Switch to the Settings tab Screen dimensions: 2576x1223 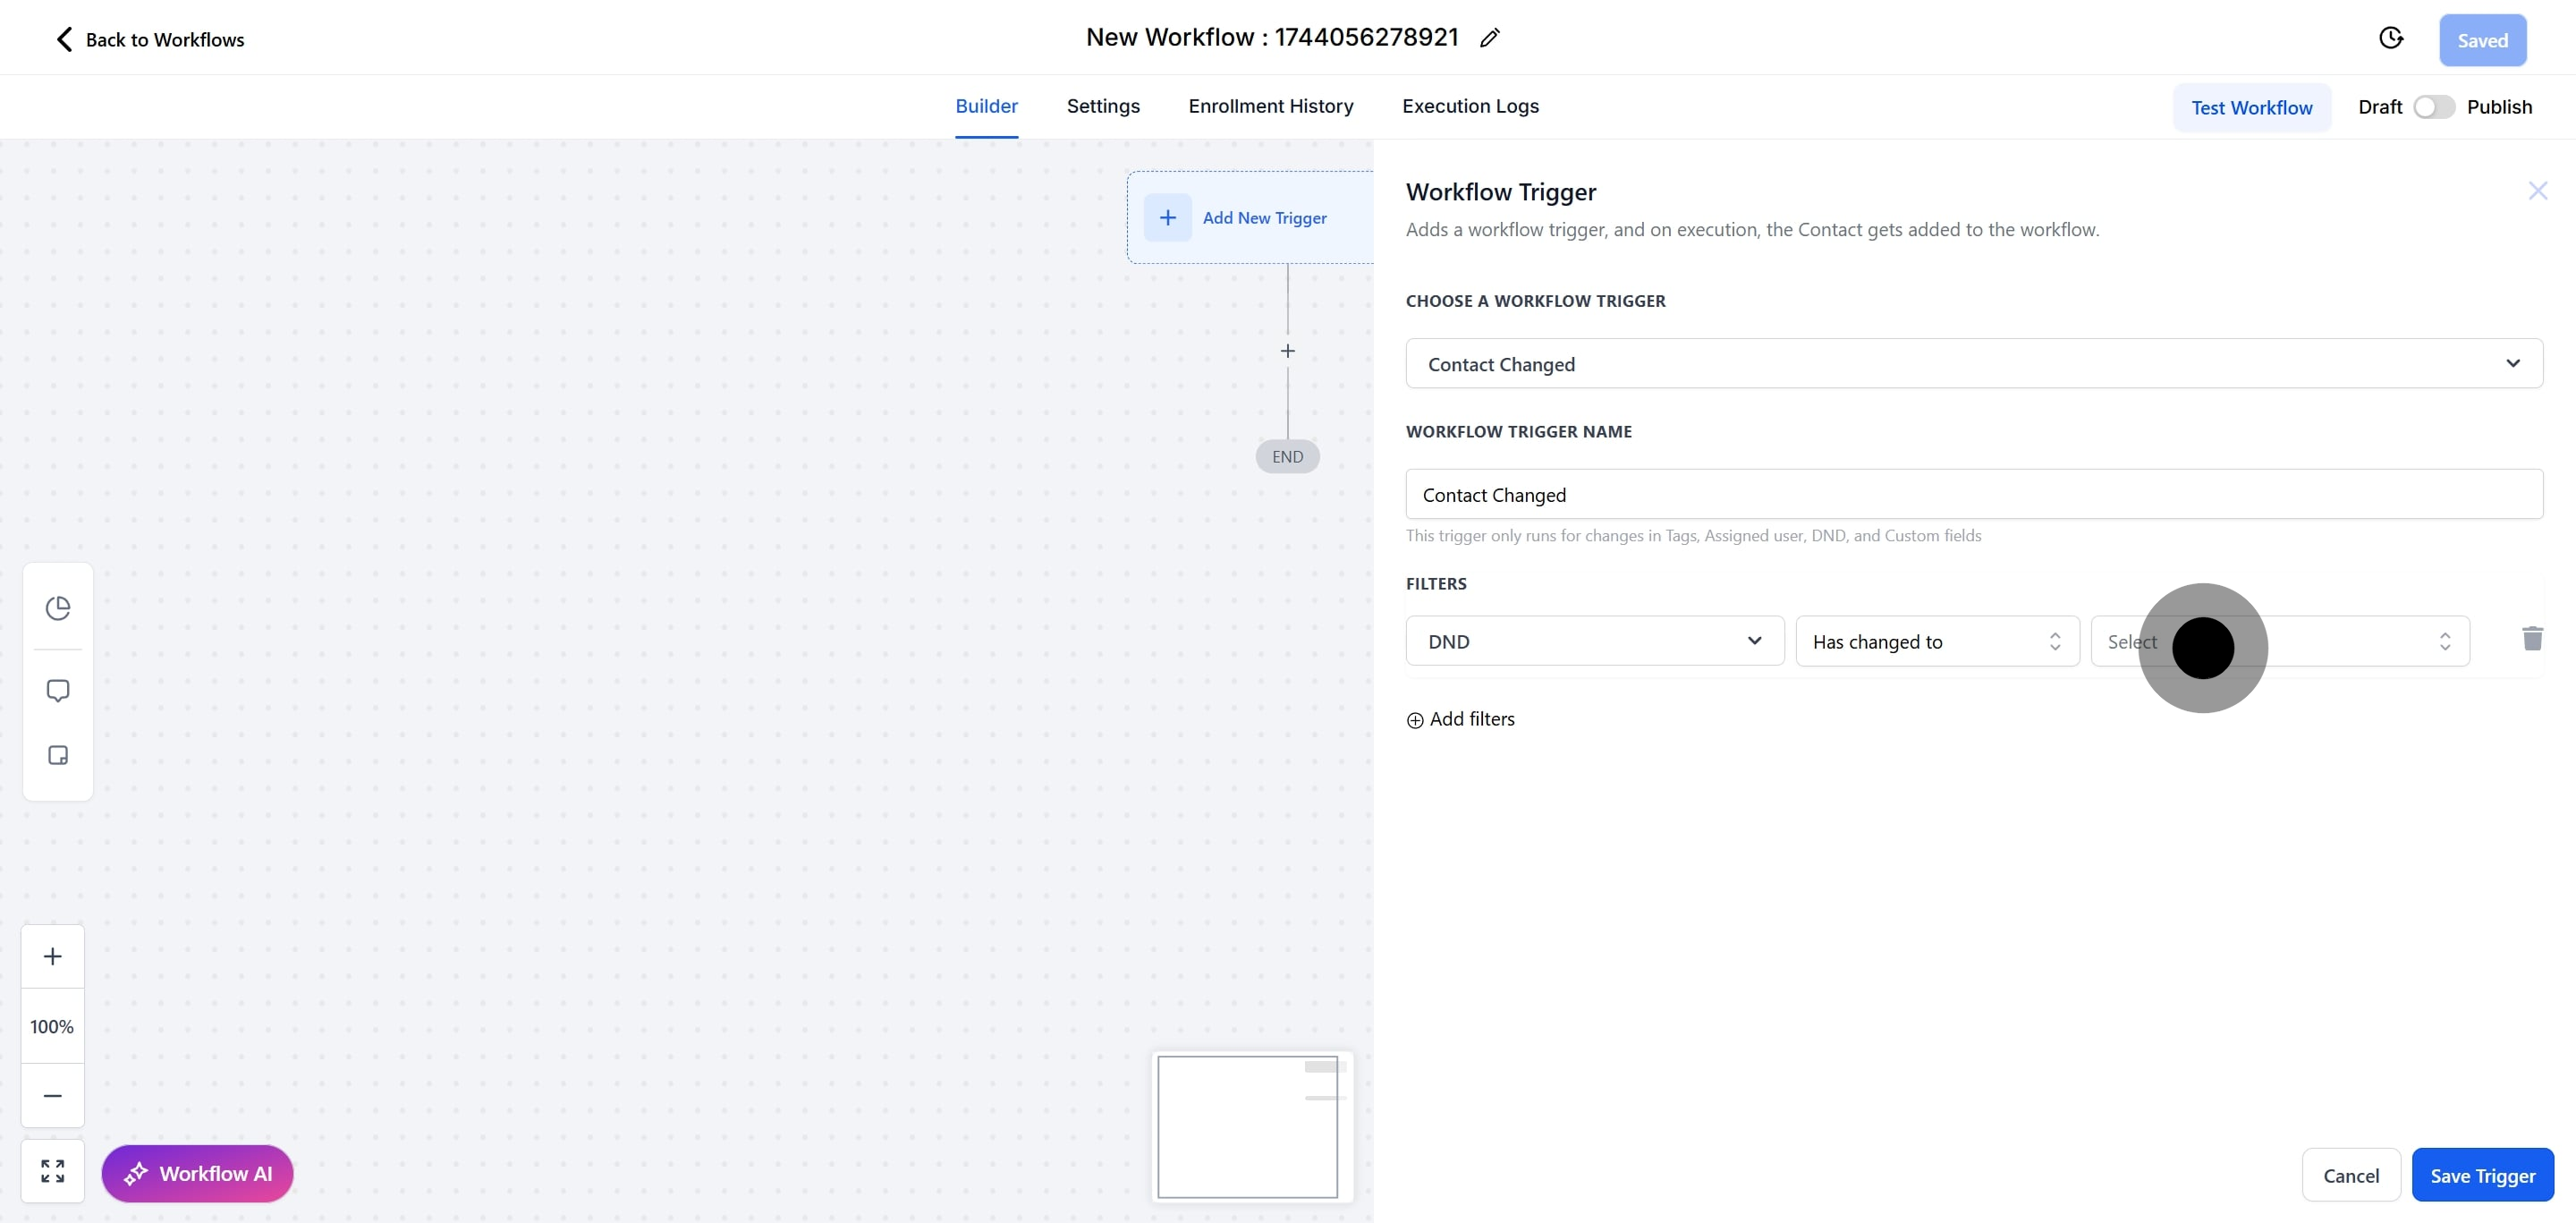[1102, 106]
